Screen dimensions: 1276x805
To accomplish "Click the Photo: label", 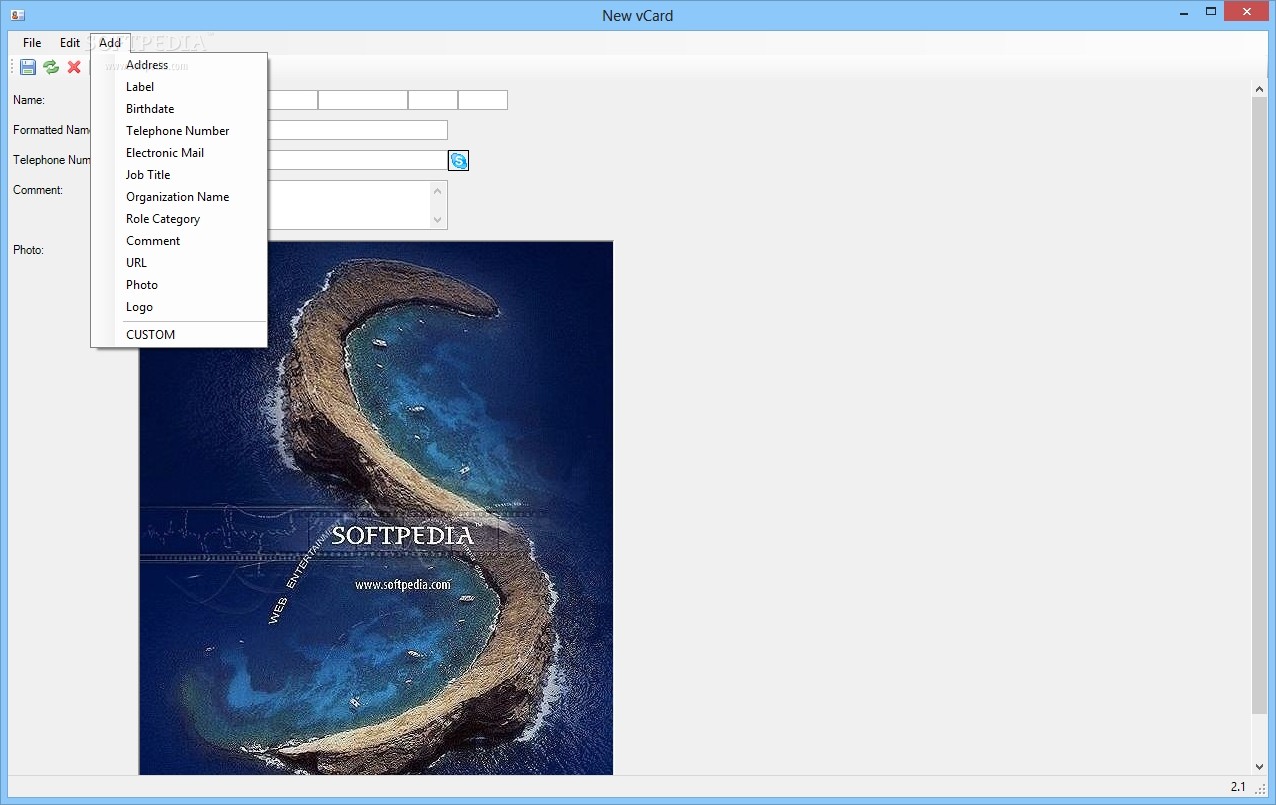I will click(28, 250).
